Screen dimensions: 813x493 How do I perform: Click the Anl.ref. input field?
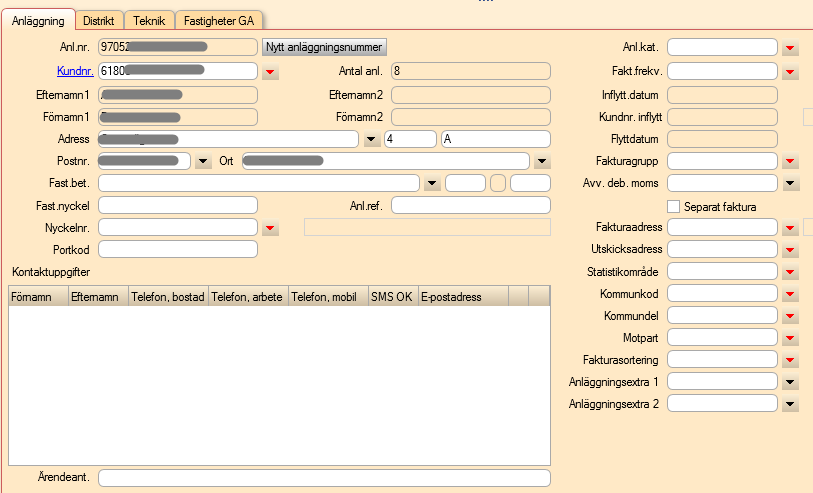click(471, 205)
